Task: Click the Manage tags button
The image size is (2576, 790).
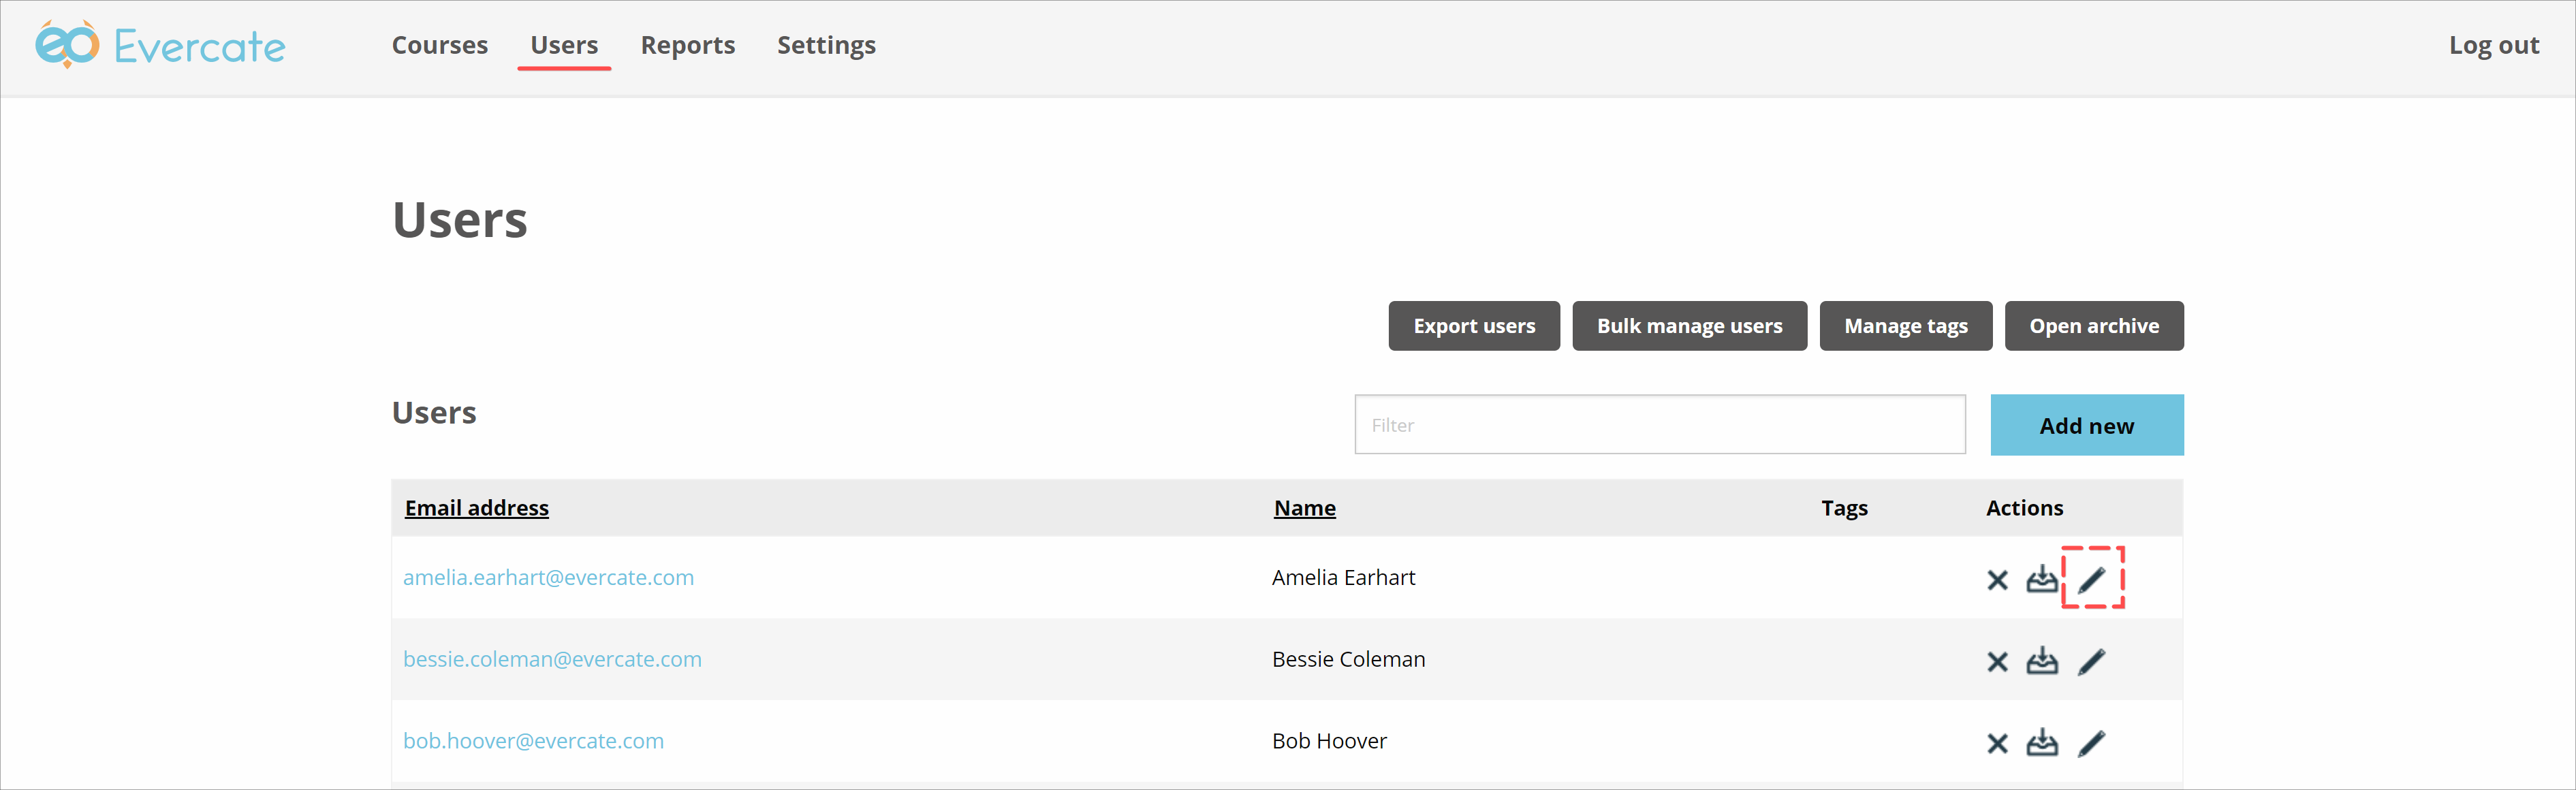Action: (x=1905, y=326)
